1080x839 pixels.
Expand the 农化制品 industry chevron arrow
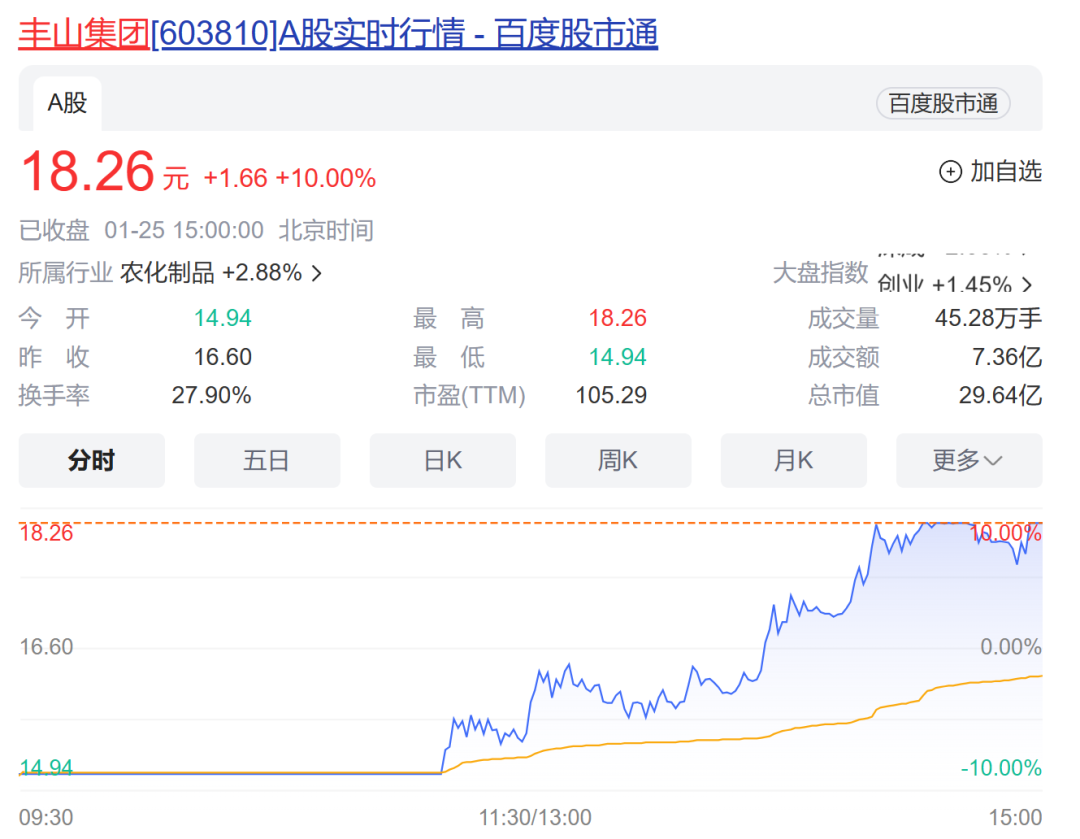(317, 273)
